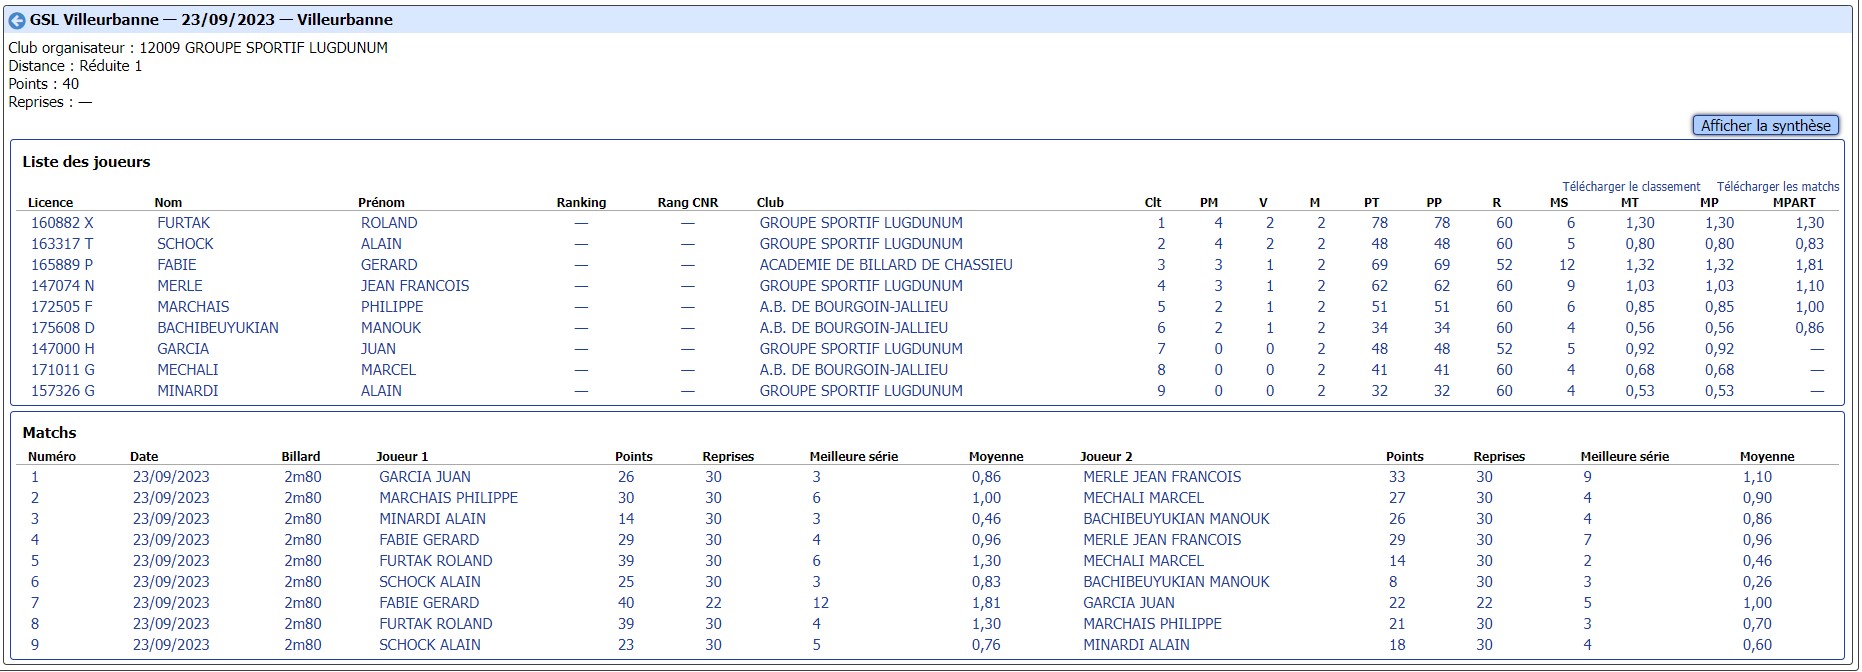The width and height of the screenshot is (1862, 672).
Task: Click the Joueur 1 column header
Action: (402, 457)
